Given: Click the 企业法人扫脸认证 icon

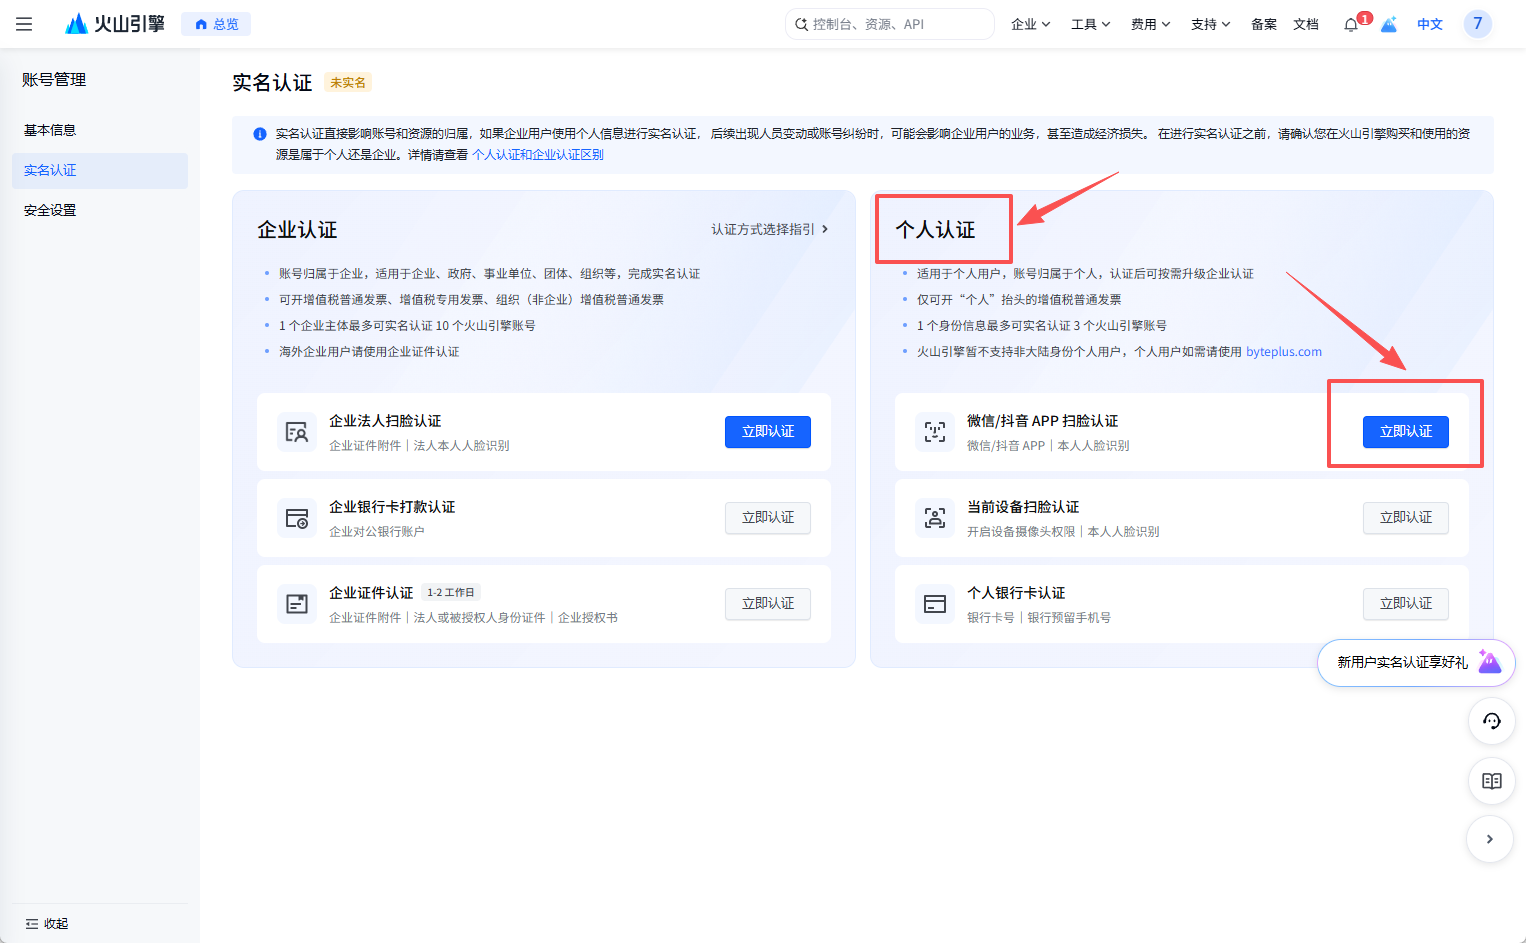Looking at the screenshot, I should pos(297,432).
